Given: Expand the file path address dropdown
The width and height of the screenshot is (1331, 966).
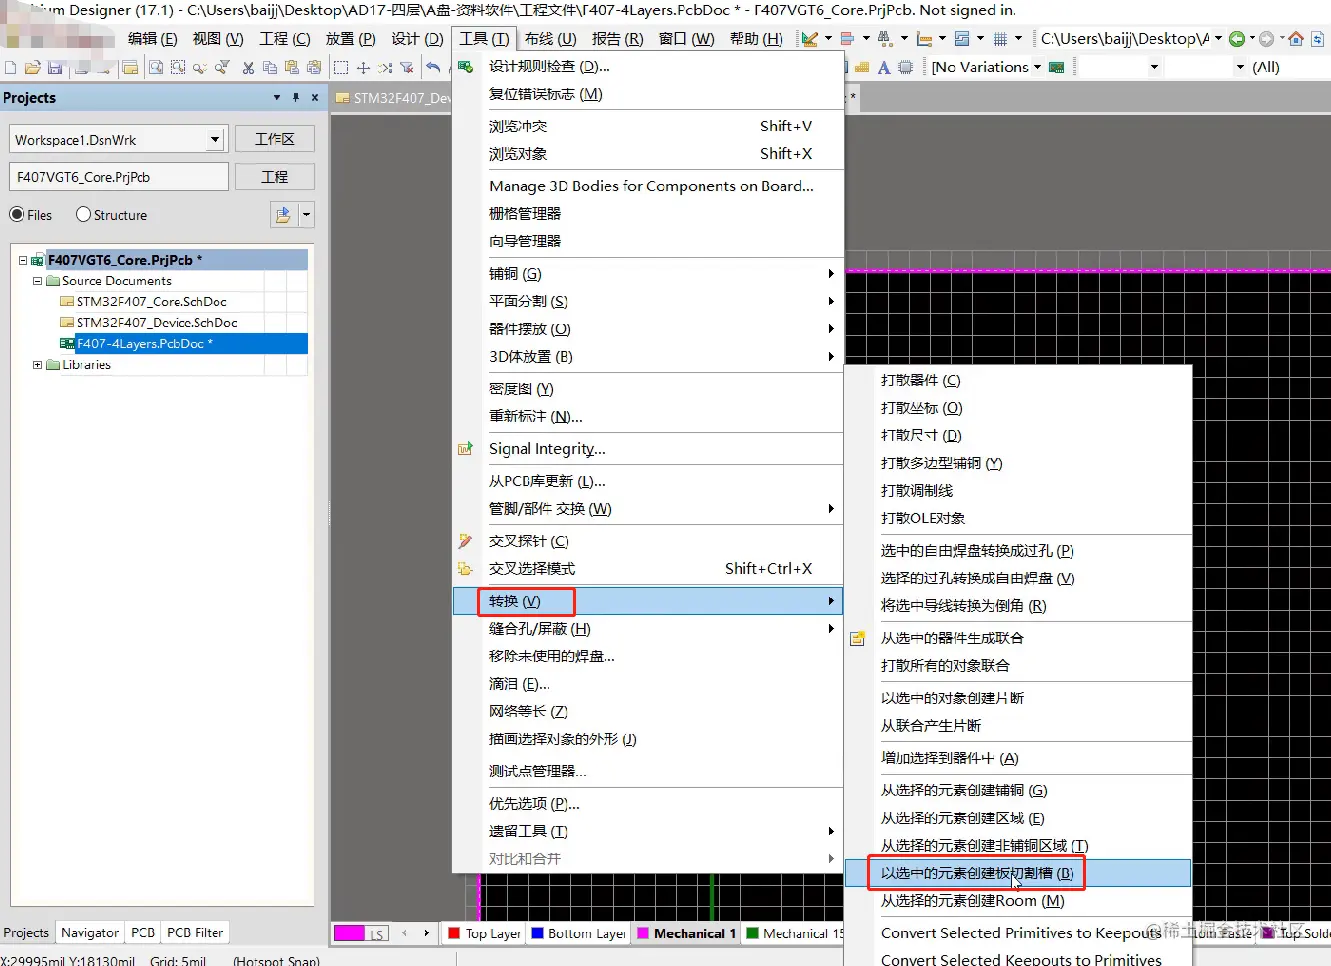Looking at the screenshot, I should [1219, 39].
